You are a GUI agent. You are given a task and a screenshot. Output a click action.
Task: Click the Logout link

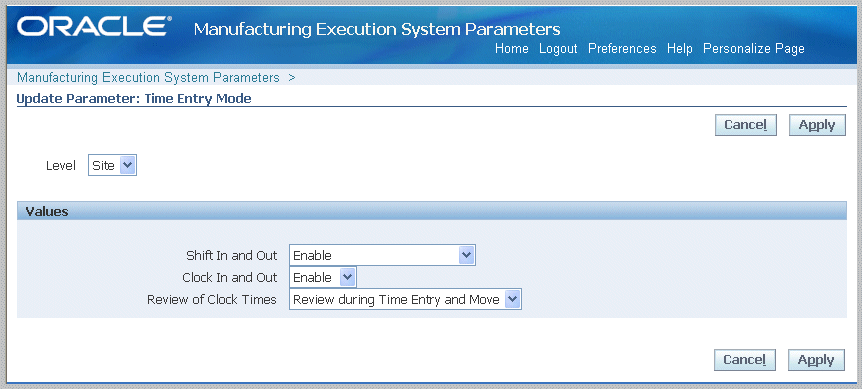pyautogui.click(x=558, y=49)
